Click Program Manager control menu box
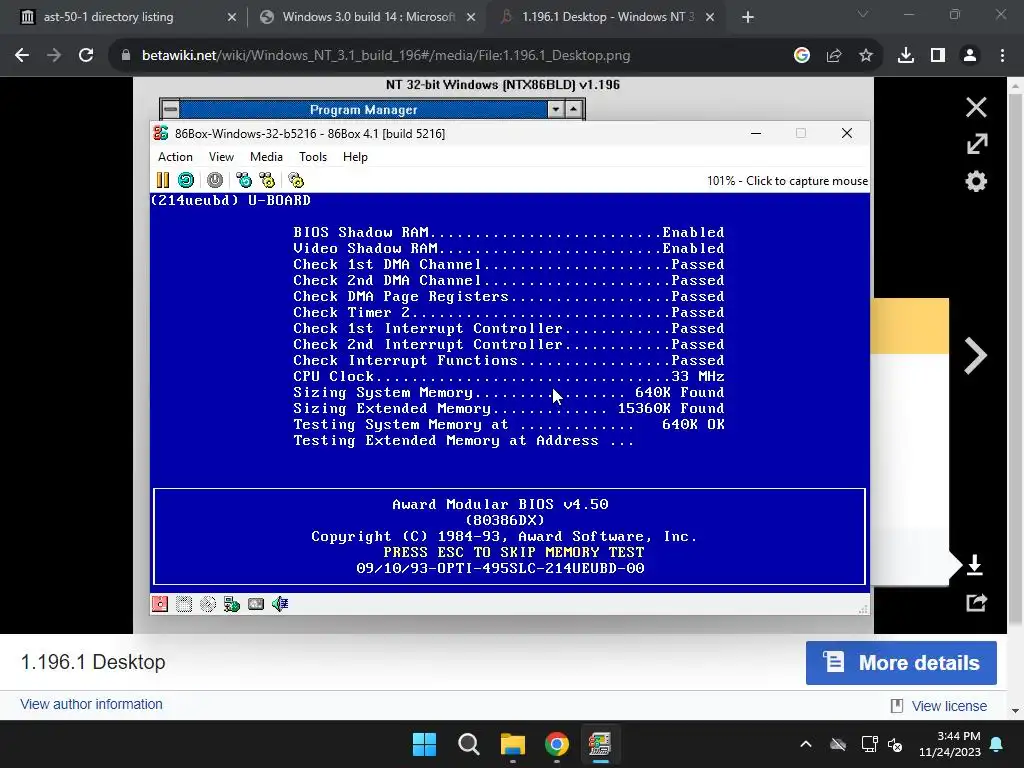This screenshot has width=1024, height=768. tap(170, 109)
